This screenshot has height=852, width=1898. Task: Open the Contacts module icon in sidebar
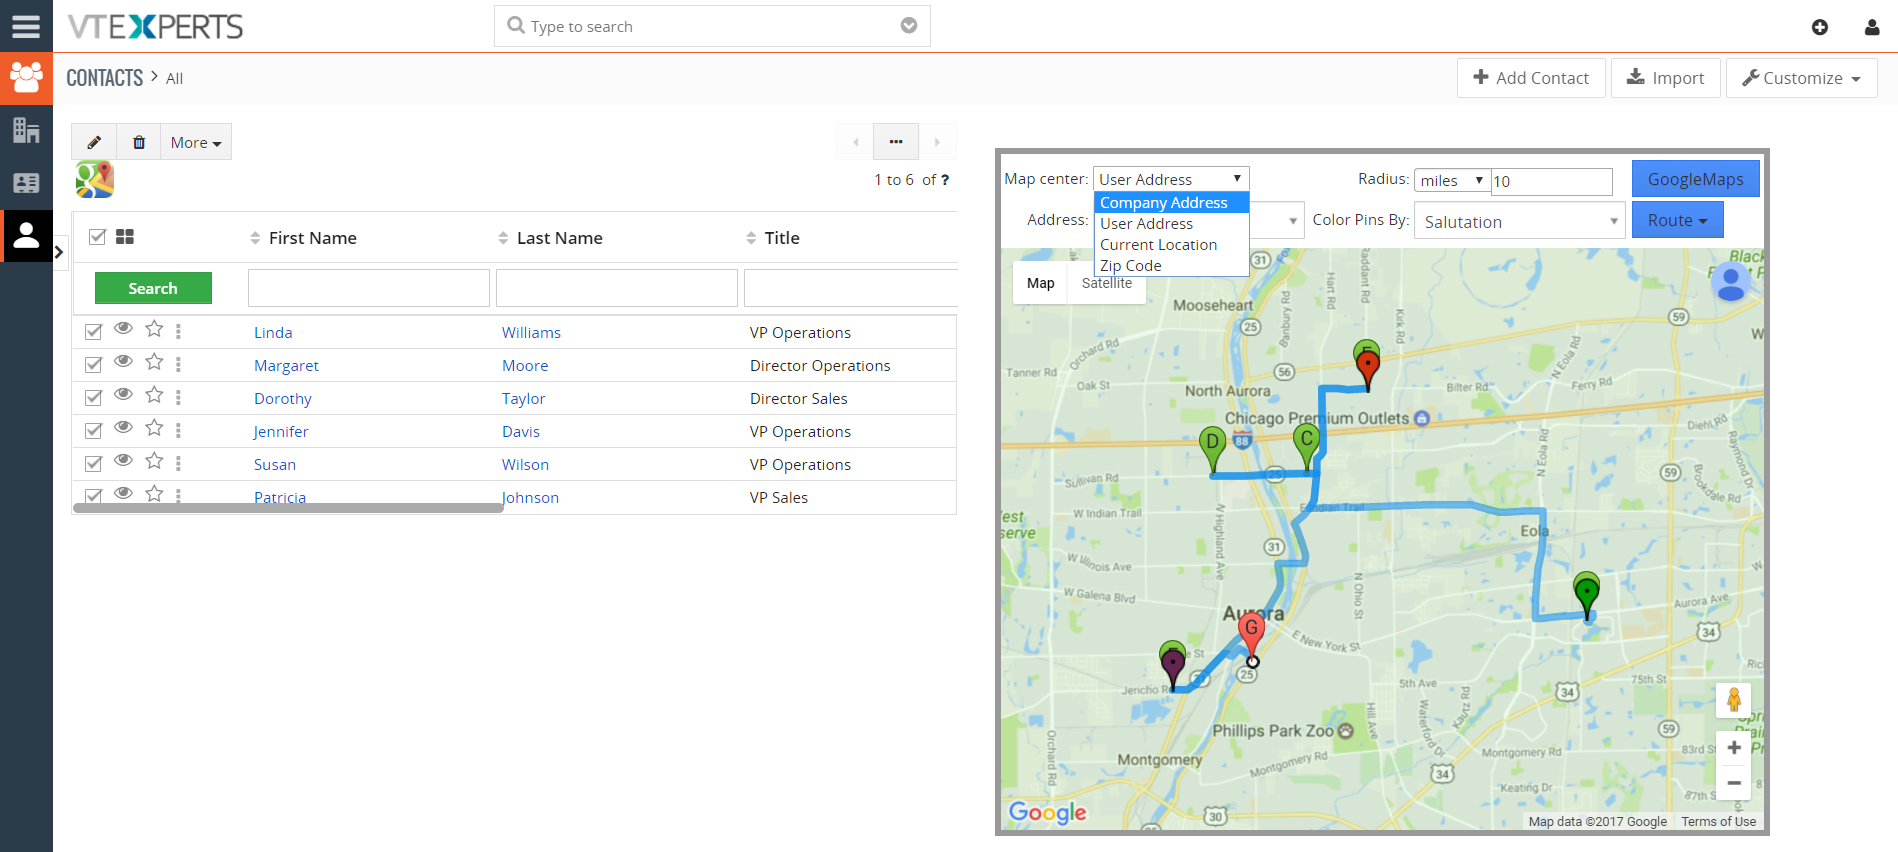pyautogui.click(x=26, y=78)
